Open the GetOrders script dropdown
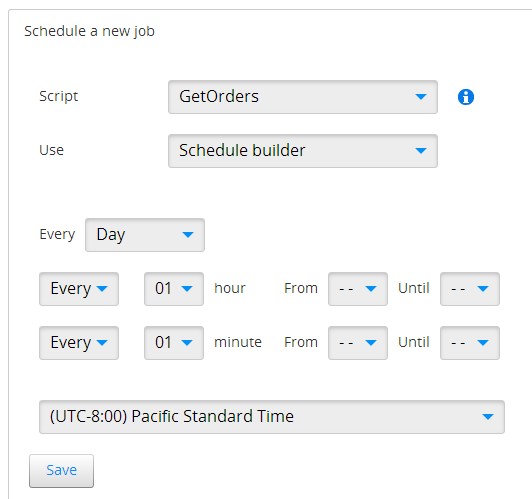The width and height of the screenshot is (532, 499). tap(303, 97)
